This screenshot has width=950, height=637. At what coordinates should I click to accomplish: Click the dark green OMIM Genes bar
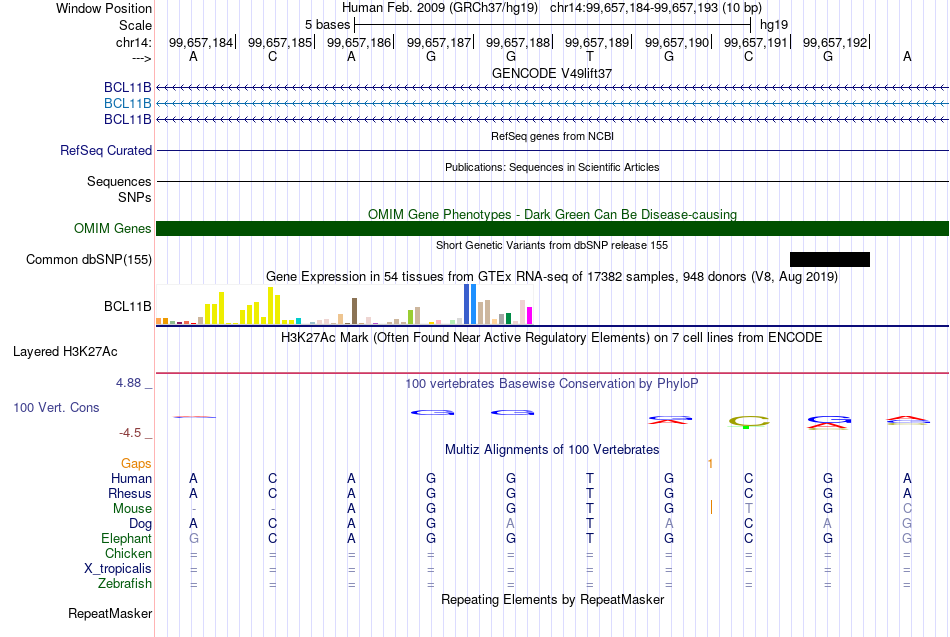click(x=552, y=228)
